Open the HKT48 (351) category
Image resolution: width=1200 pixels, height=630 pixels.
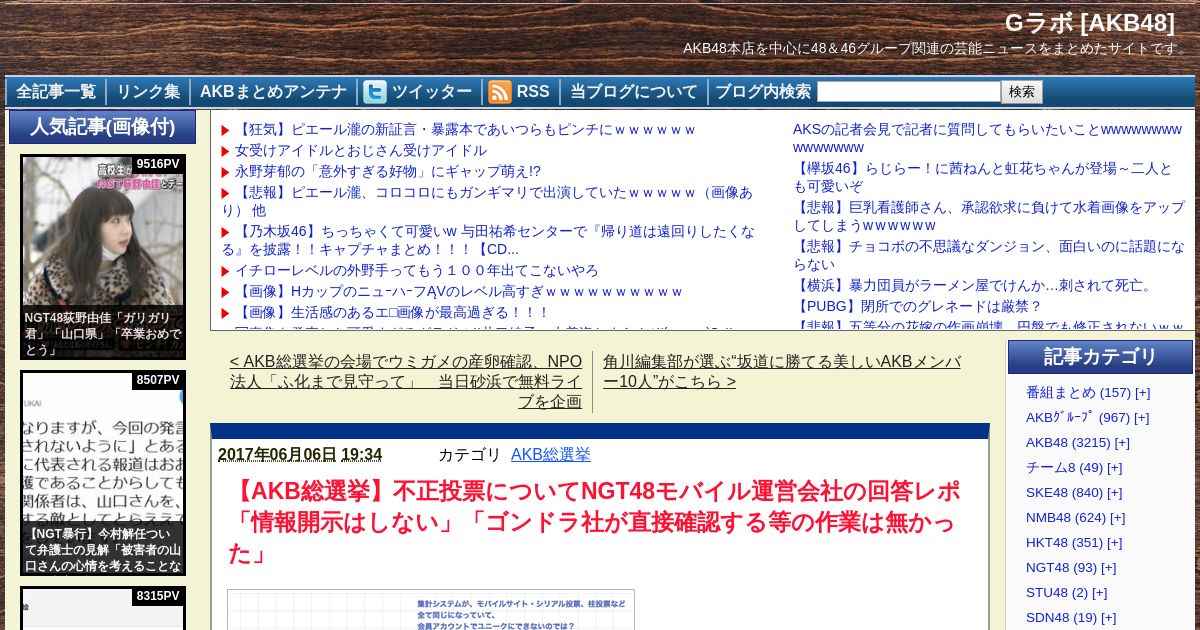(1064, 542)
